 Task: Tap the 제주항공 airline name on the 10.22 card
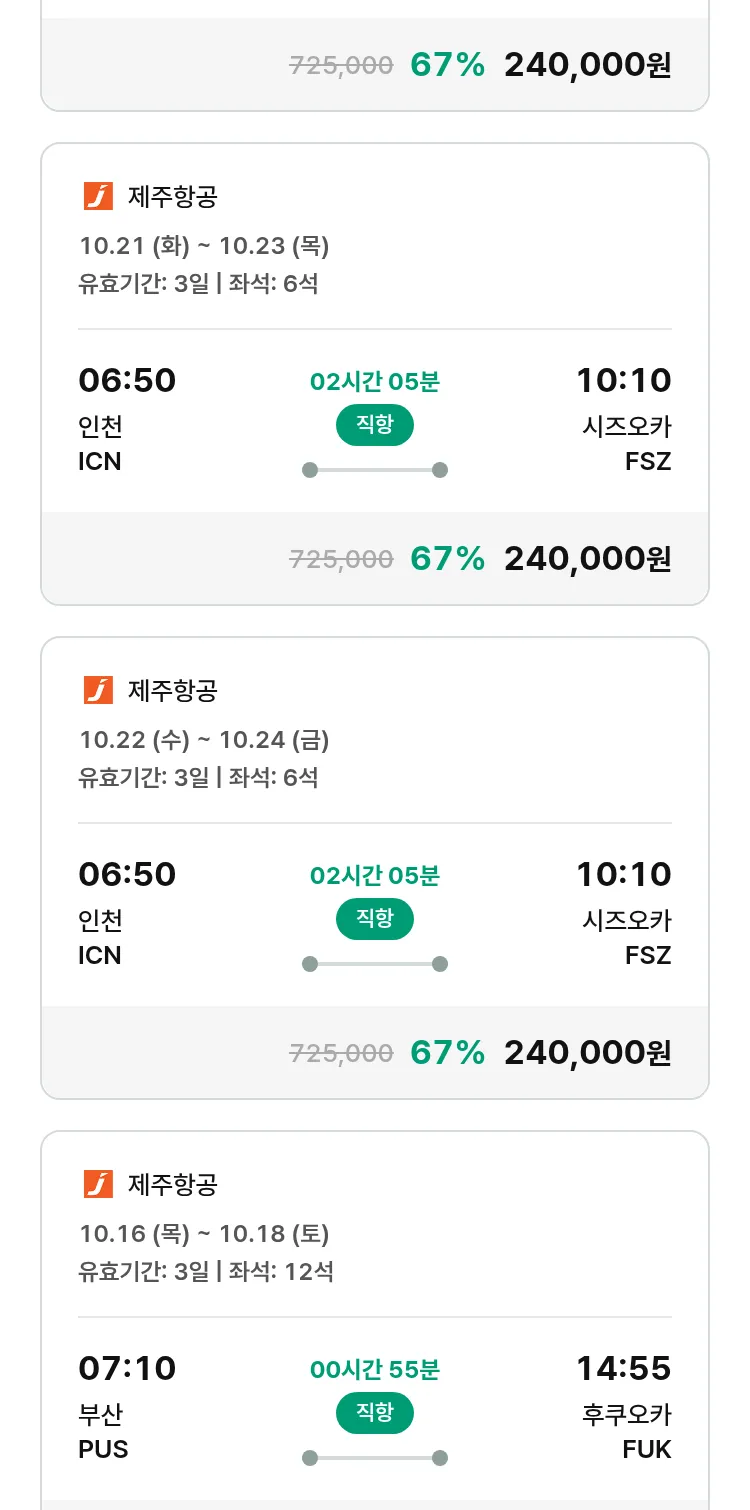click(172, 691)
